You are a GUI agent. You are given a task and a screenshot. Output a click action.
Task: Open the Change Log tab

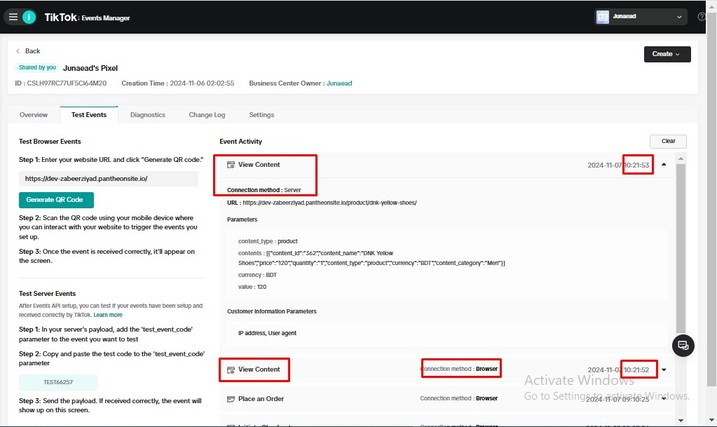[207, 115]
